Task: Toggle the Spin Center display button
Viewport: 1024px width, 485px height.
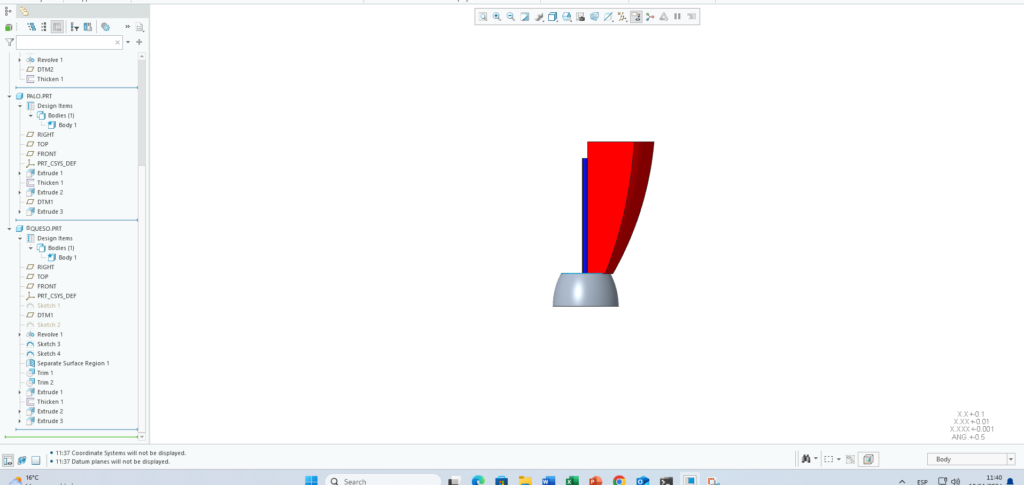Action: pos(636,16)
